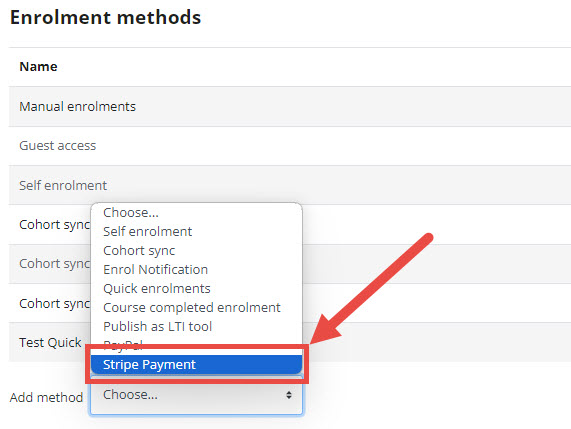Viewport: 571px width, 429px height.
Task: Click the Guest access row
Action: pyautogui.click(x=290, y=146)
